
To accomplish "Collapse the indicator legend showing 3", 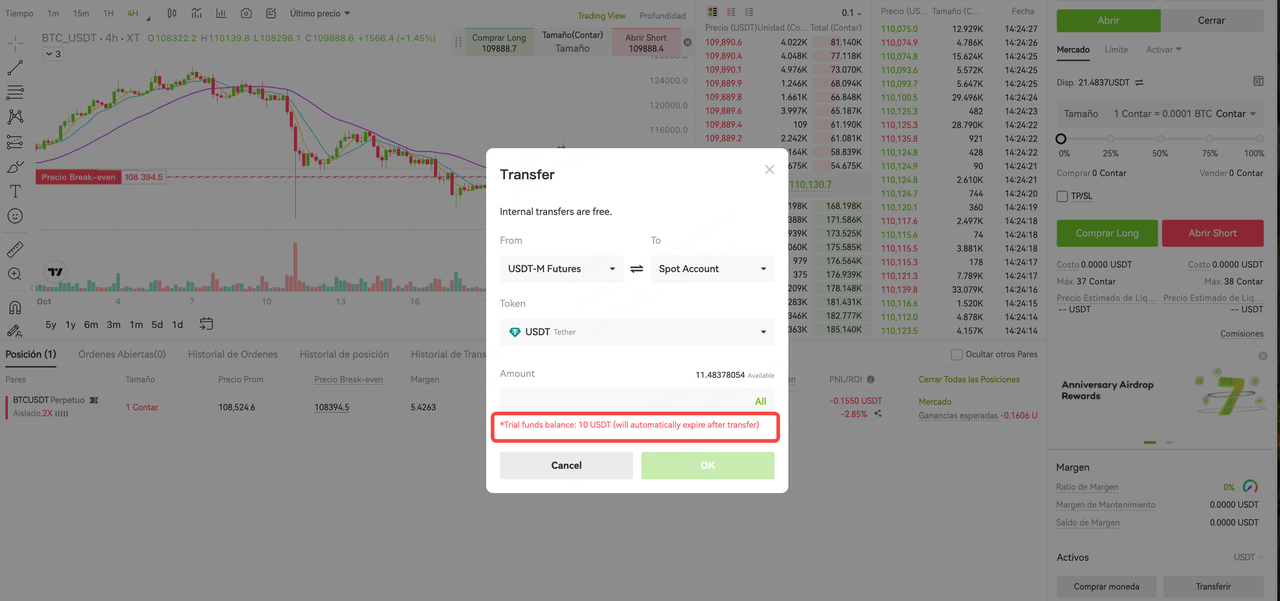I will 55,54.
